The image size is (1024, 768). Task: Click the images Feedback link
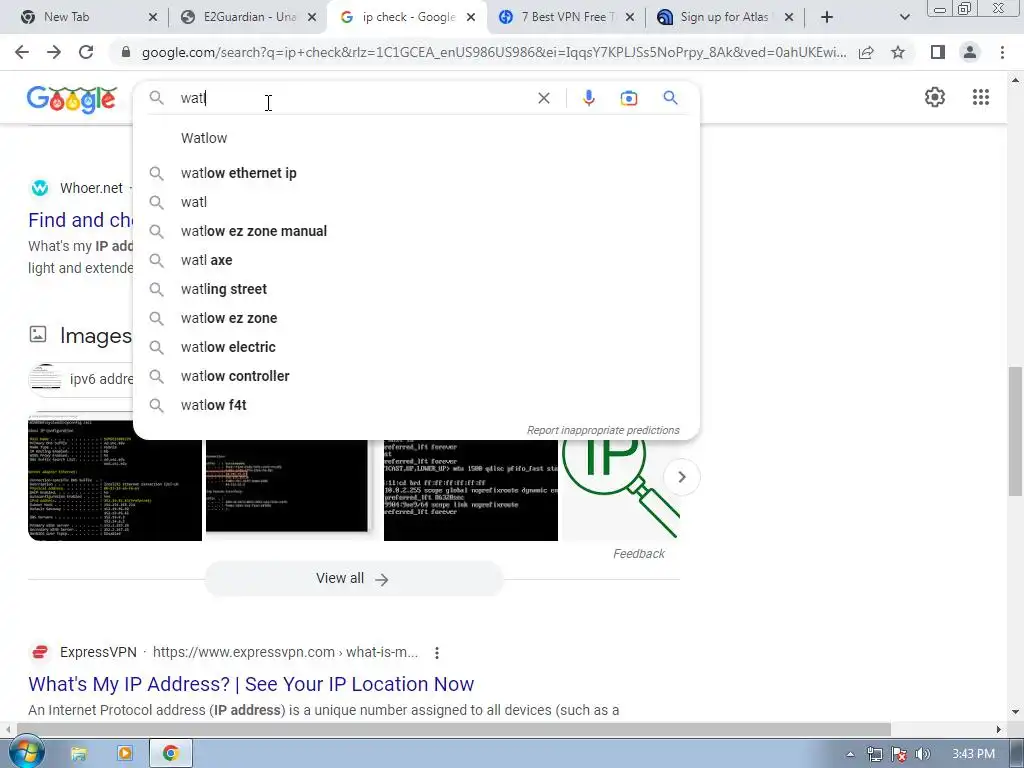pos(638,554)
